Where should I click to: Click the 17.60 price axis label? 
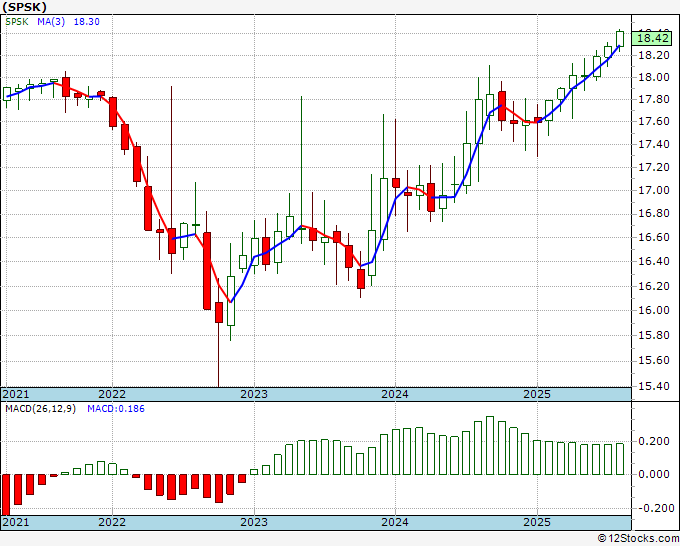point(654,121)
